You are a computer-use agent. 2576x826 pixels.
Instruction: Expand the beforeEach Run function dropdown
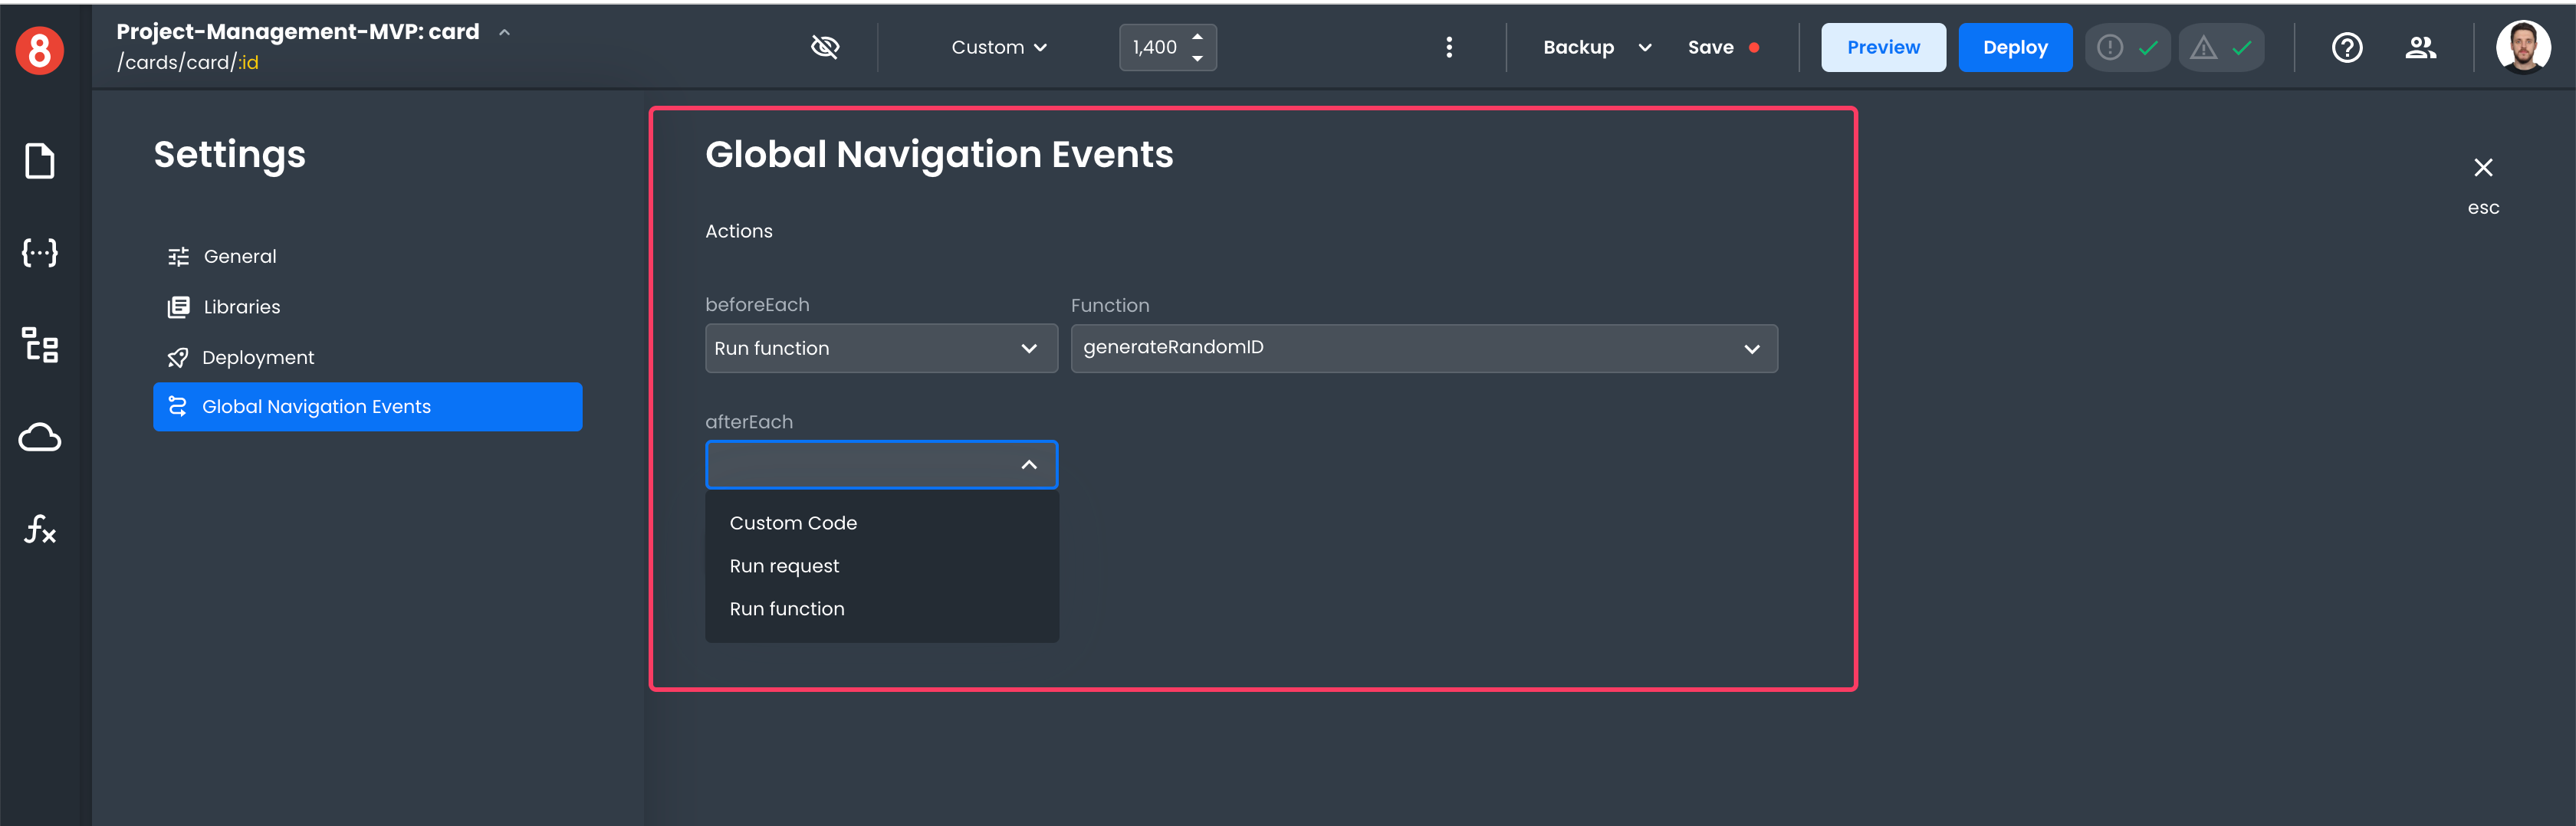pyautogui.click(x=880, y=348)
